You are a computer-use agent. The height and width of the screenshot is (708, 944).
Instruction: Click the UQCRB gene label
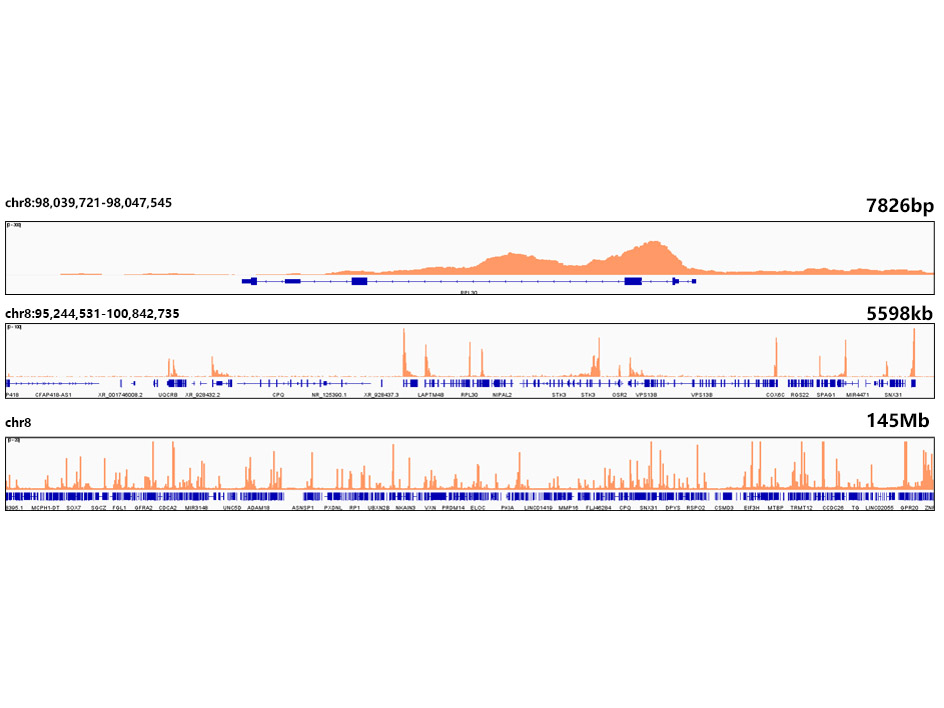[x=168, y=395]
